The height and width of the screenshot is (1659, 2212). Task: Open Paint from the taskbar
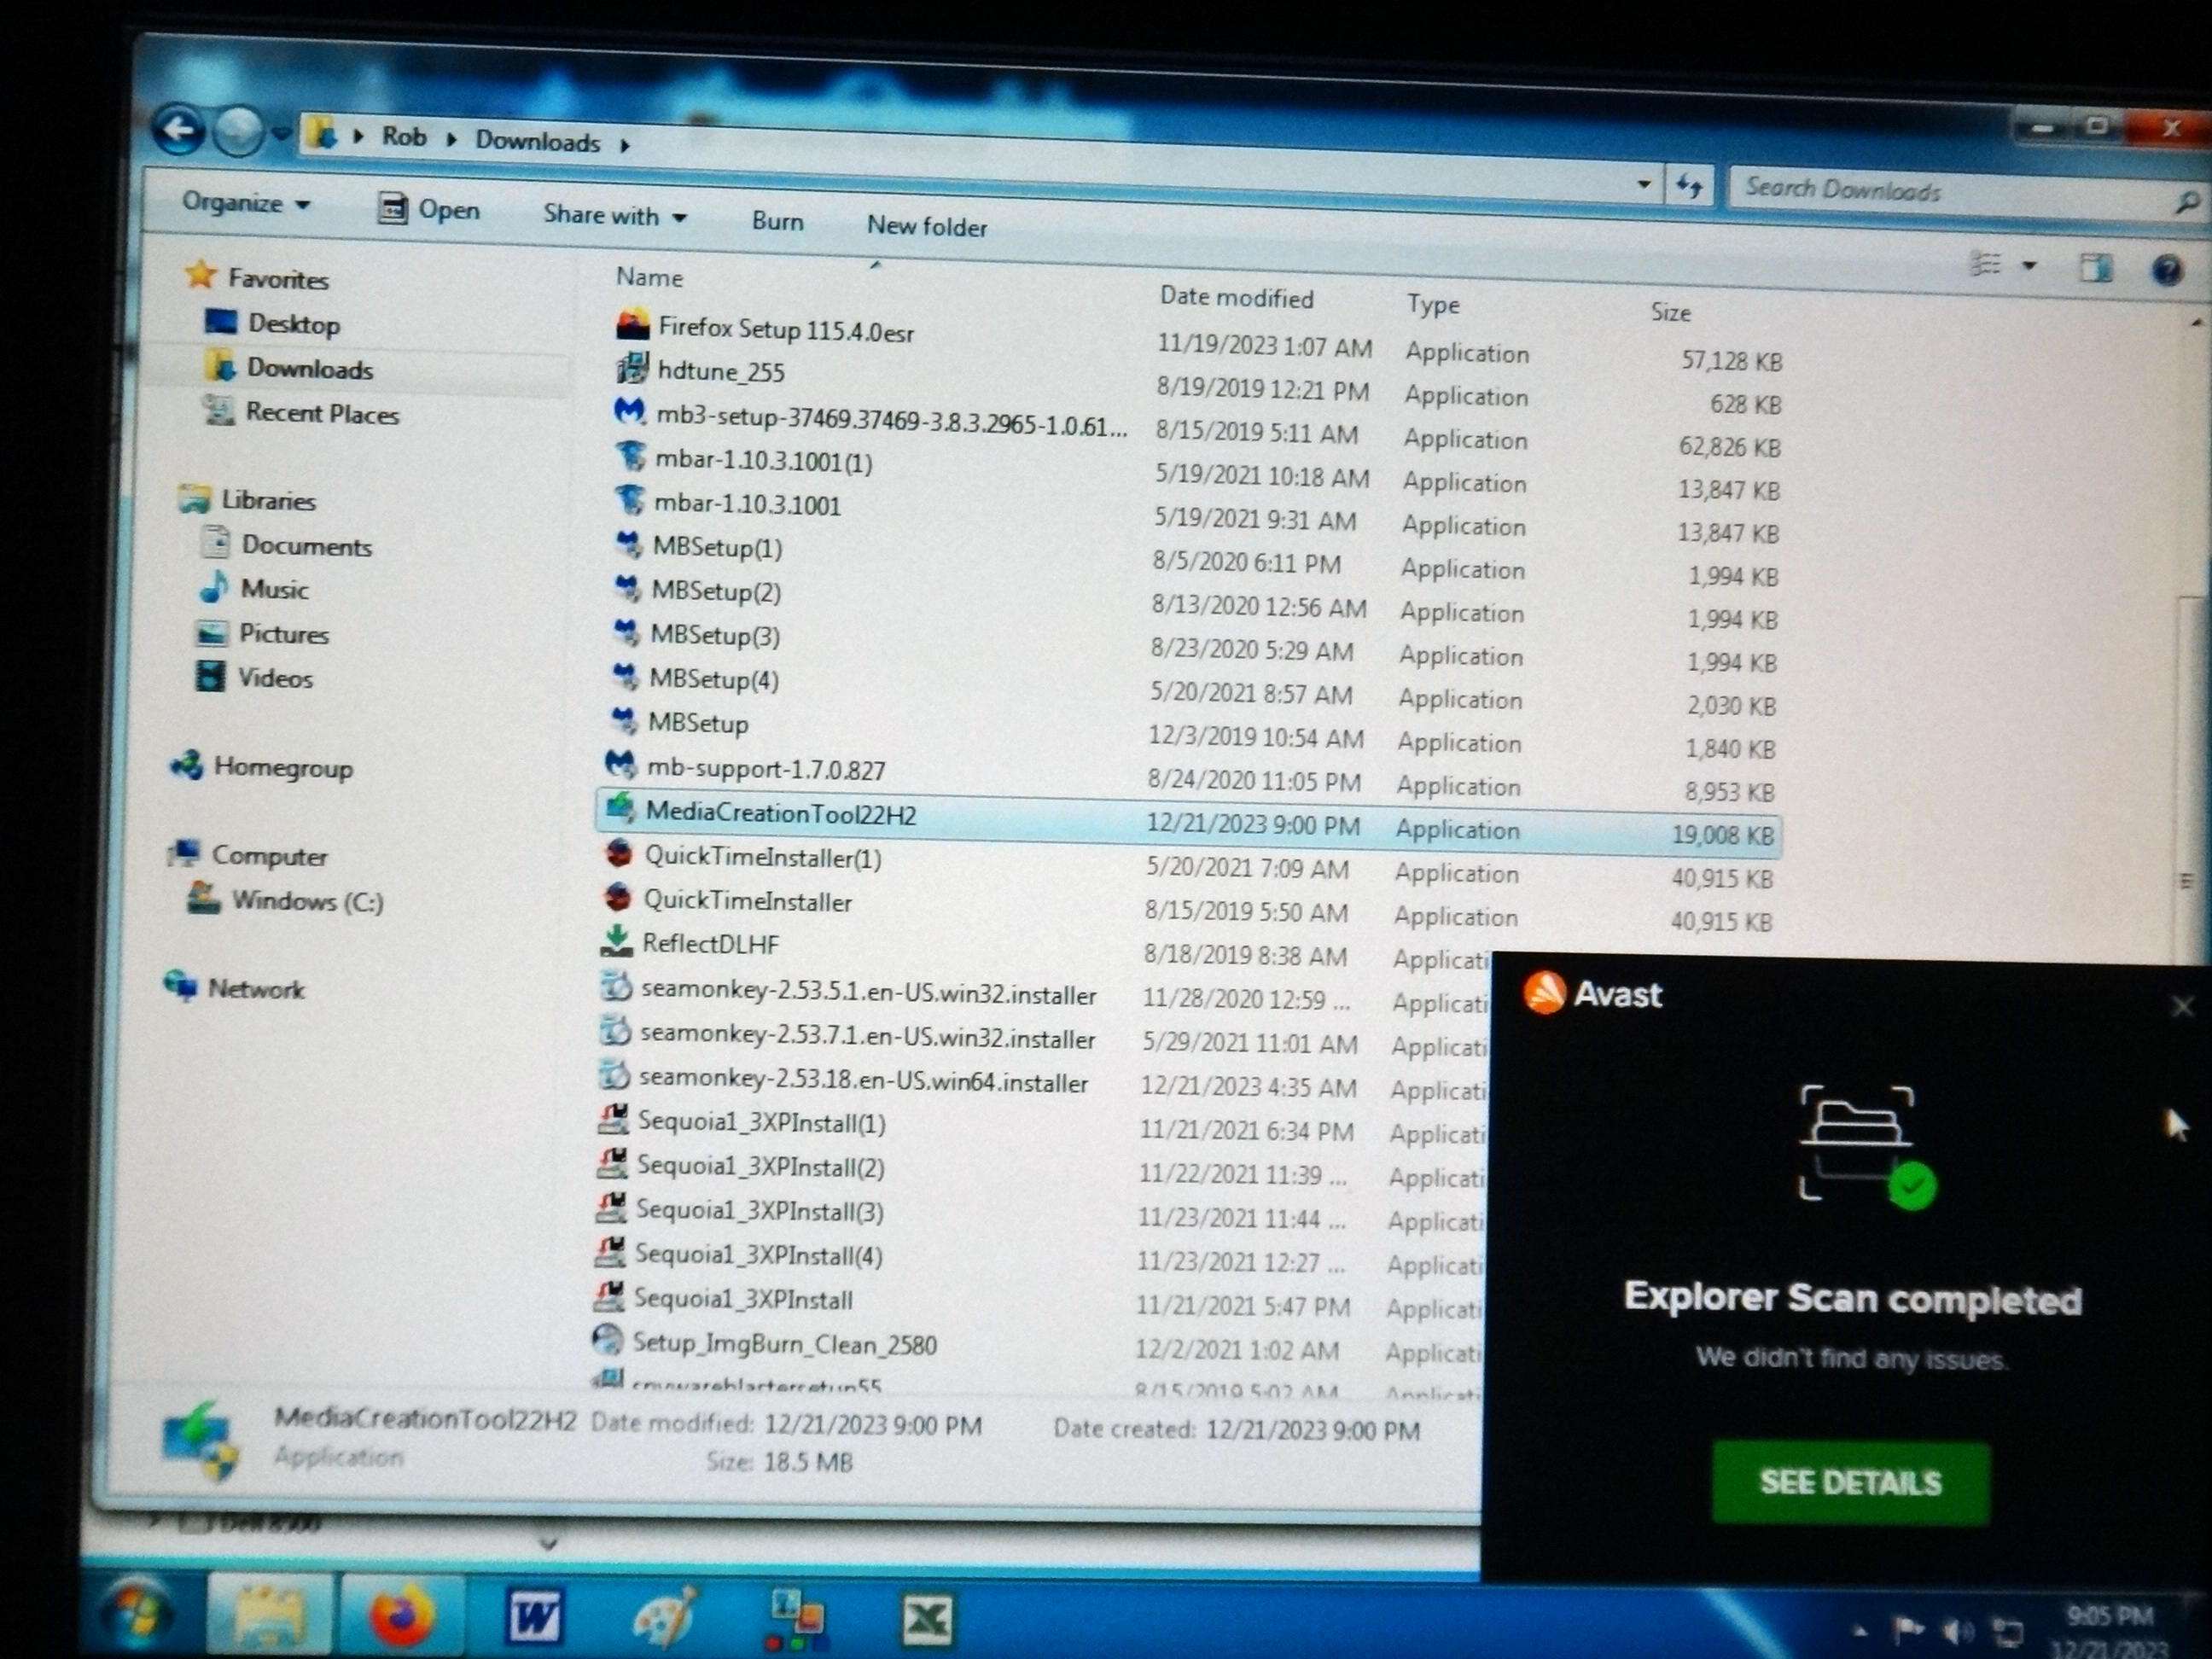tap(665, 1618)
